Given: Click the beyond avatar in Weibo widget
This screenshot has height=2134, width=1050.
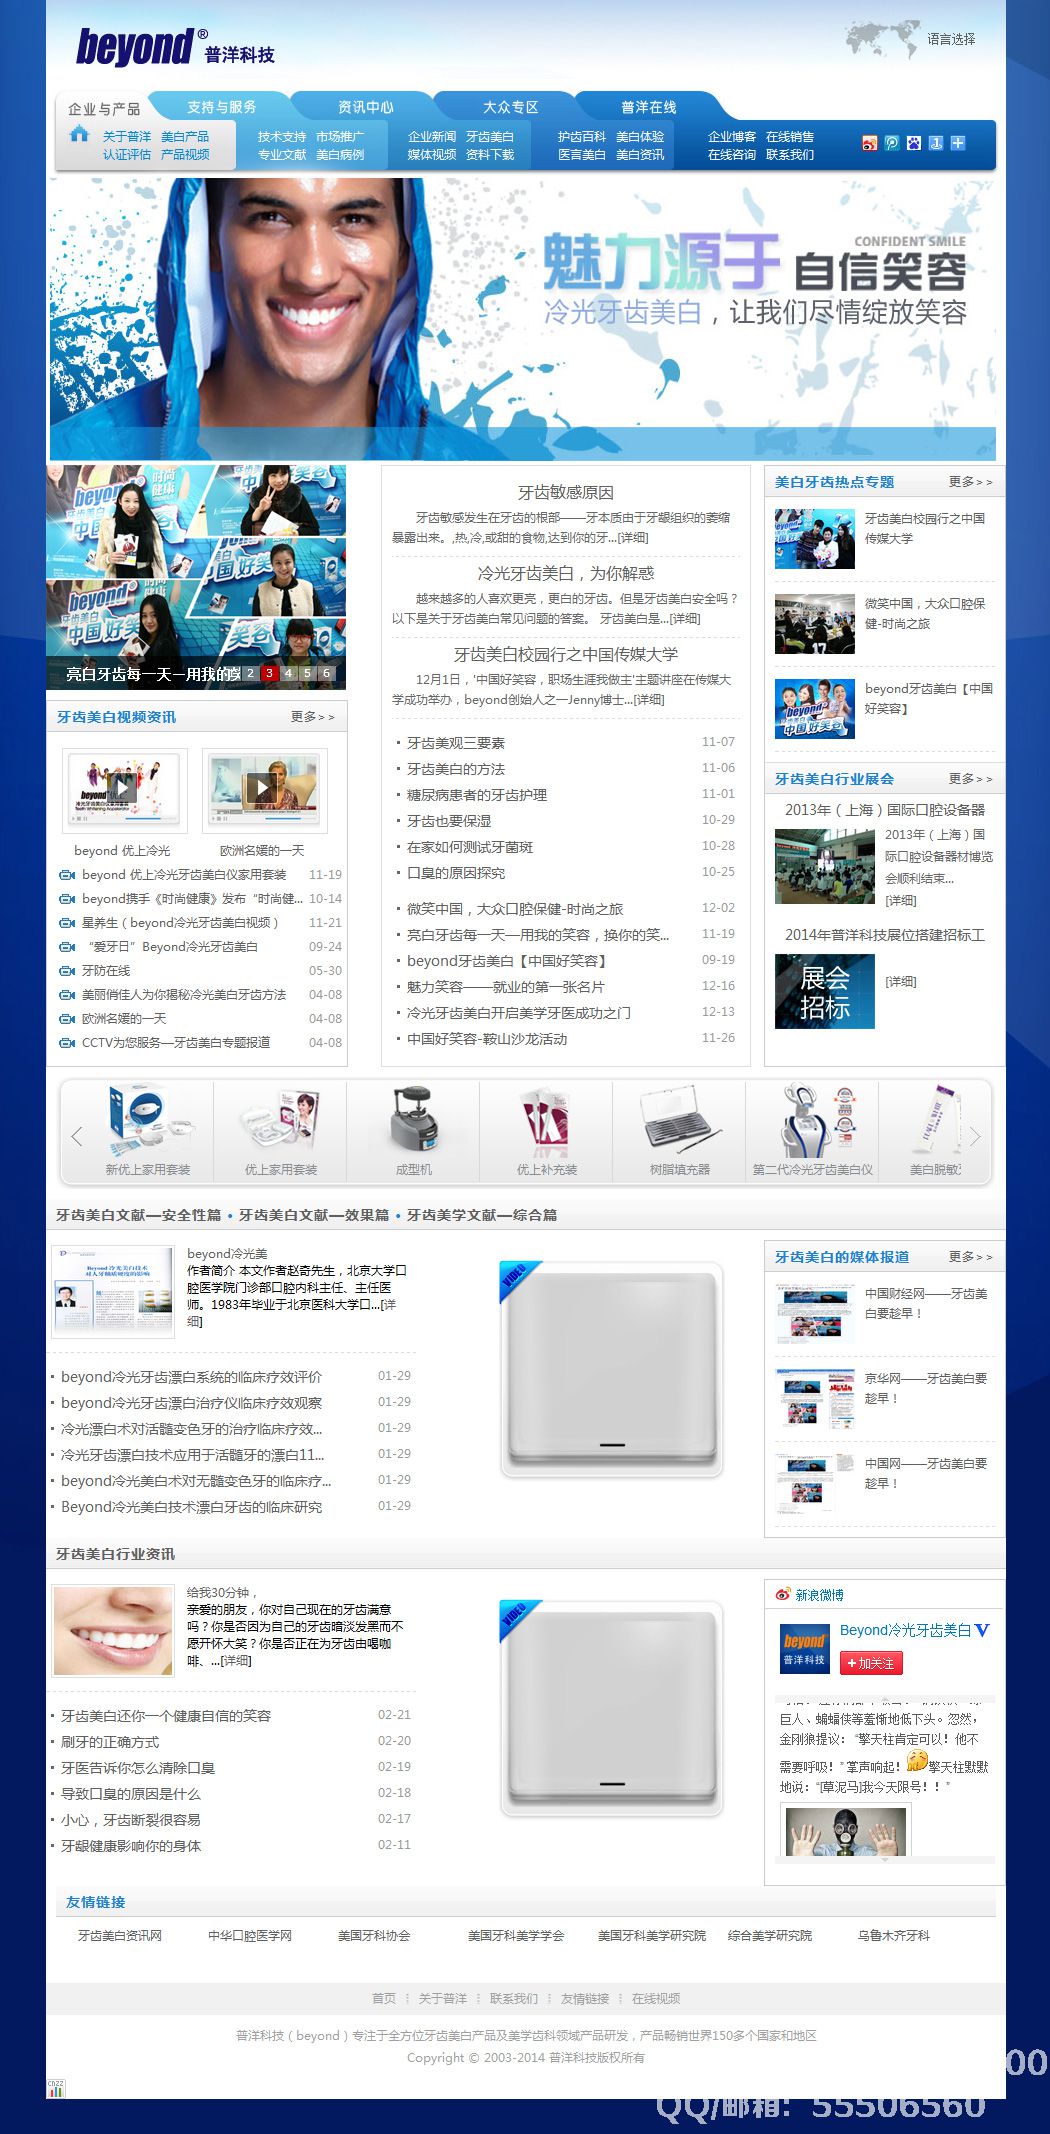Looking at the screenshot, I should (804, 1649).
